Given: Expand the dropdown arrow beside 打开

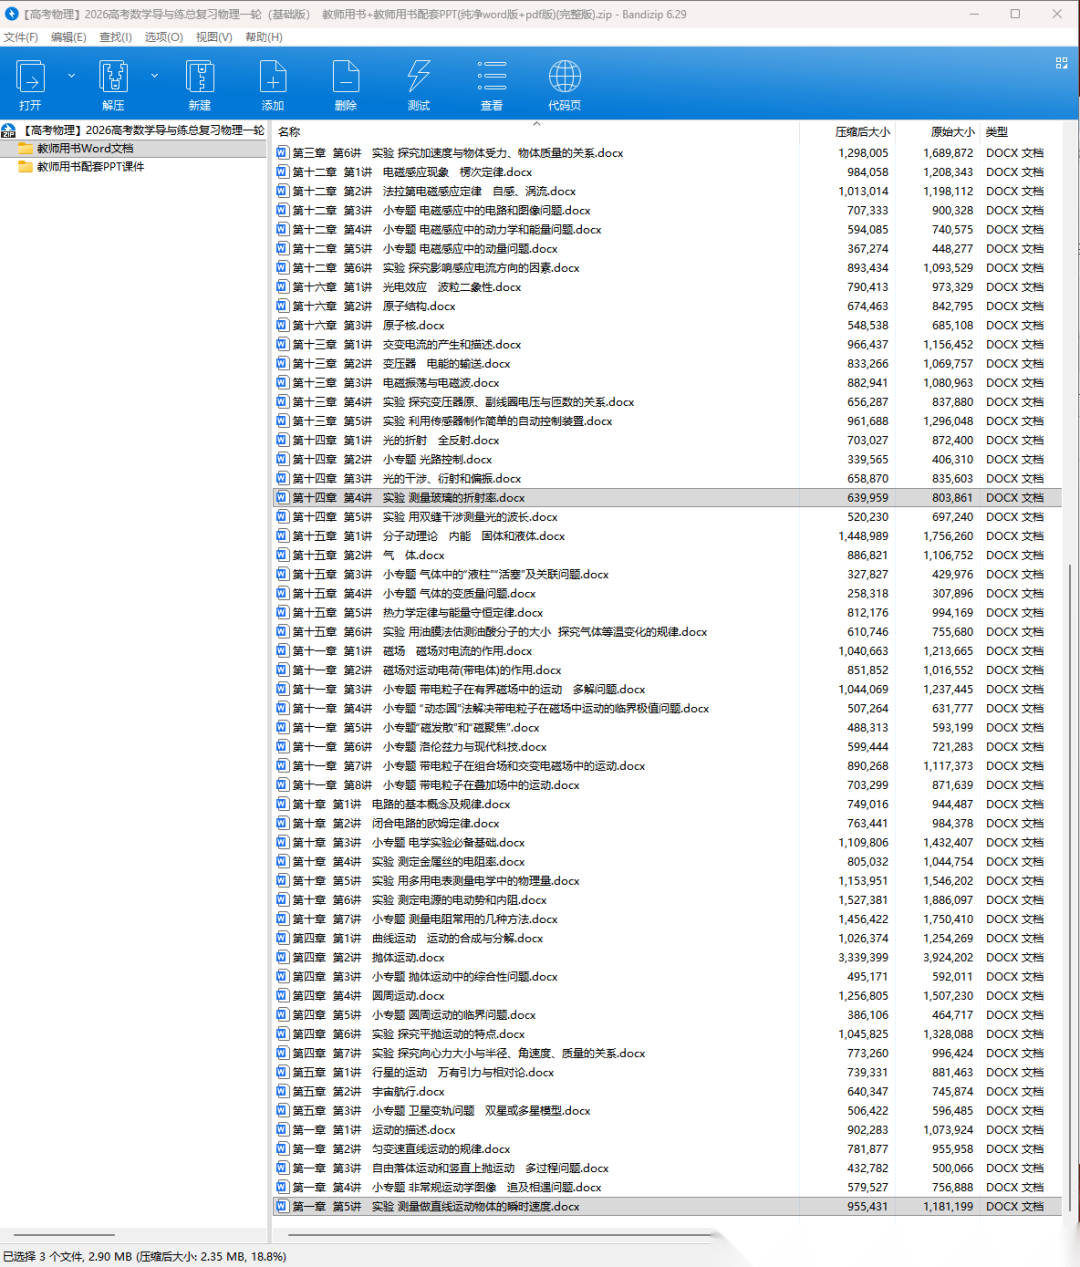Looking at the screenshot, I should click(71, 76).
